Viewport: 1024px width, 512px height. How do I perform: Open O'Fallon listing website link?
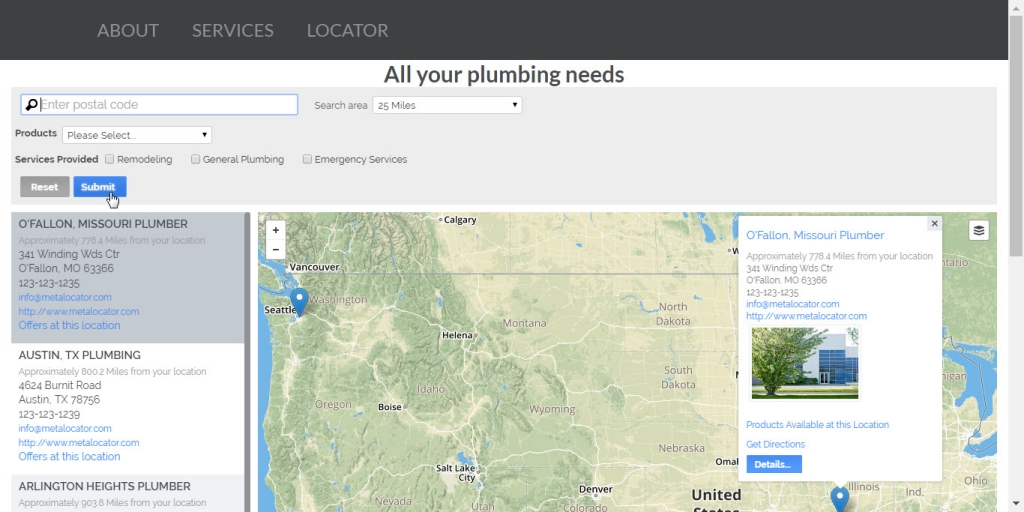(x=78, y=312)
